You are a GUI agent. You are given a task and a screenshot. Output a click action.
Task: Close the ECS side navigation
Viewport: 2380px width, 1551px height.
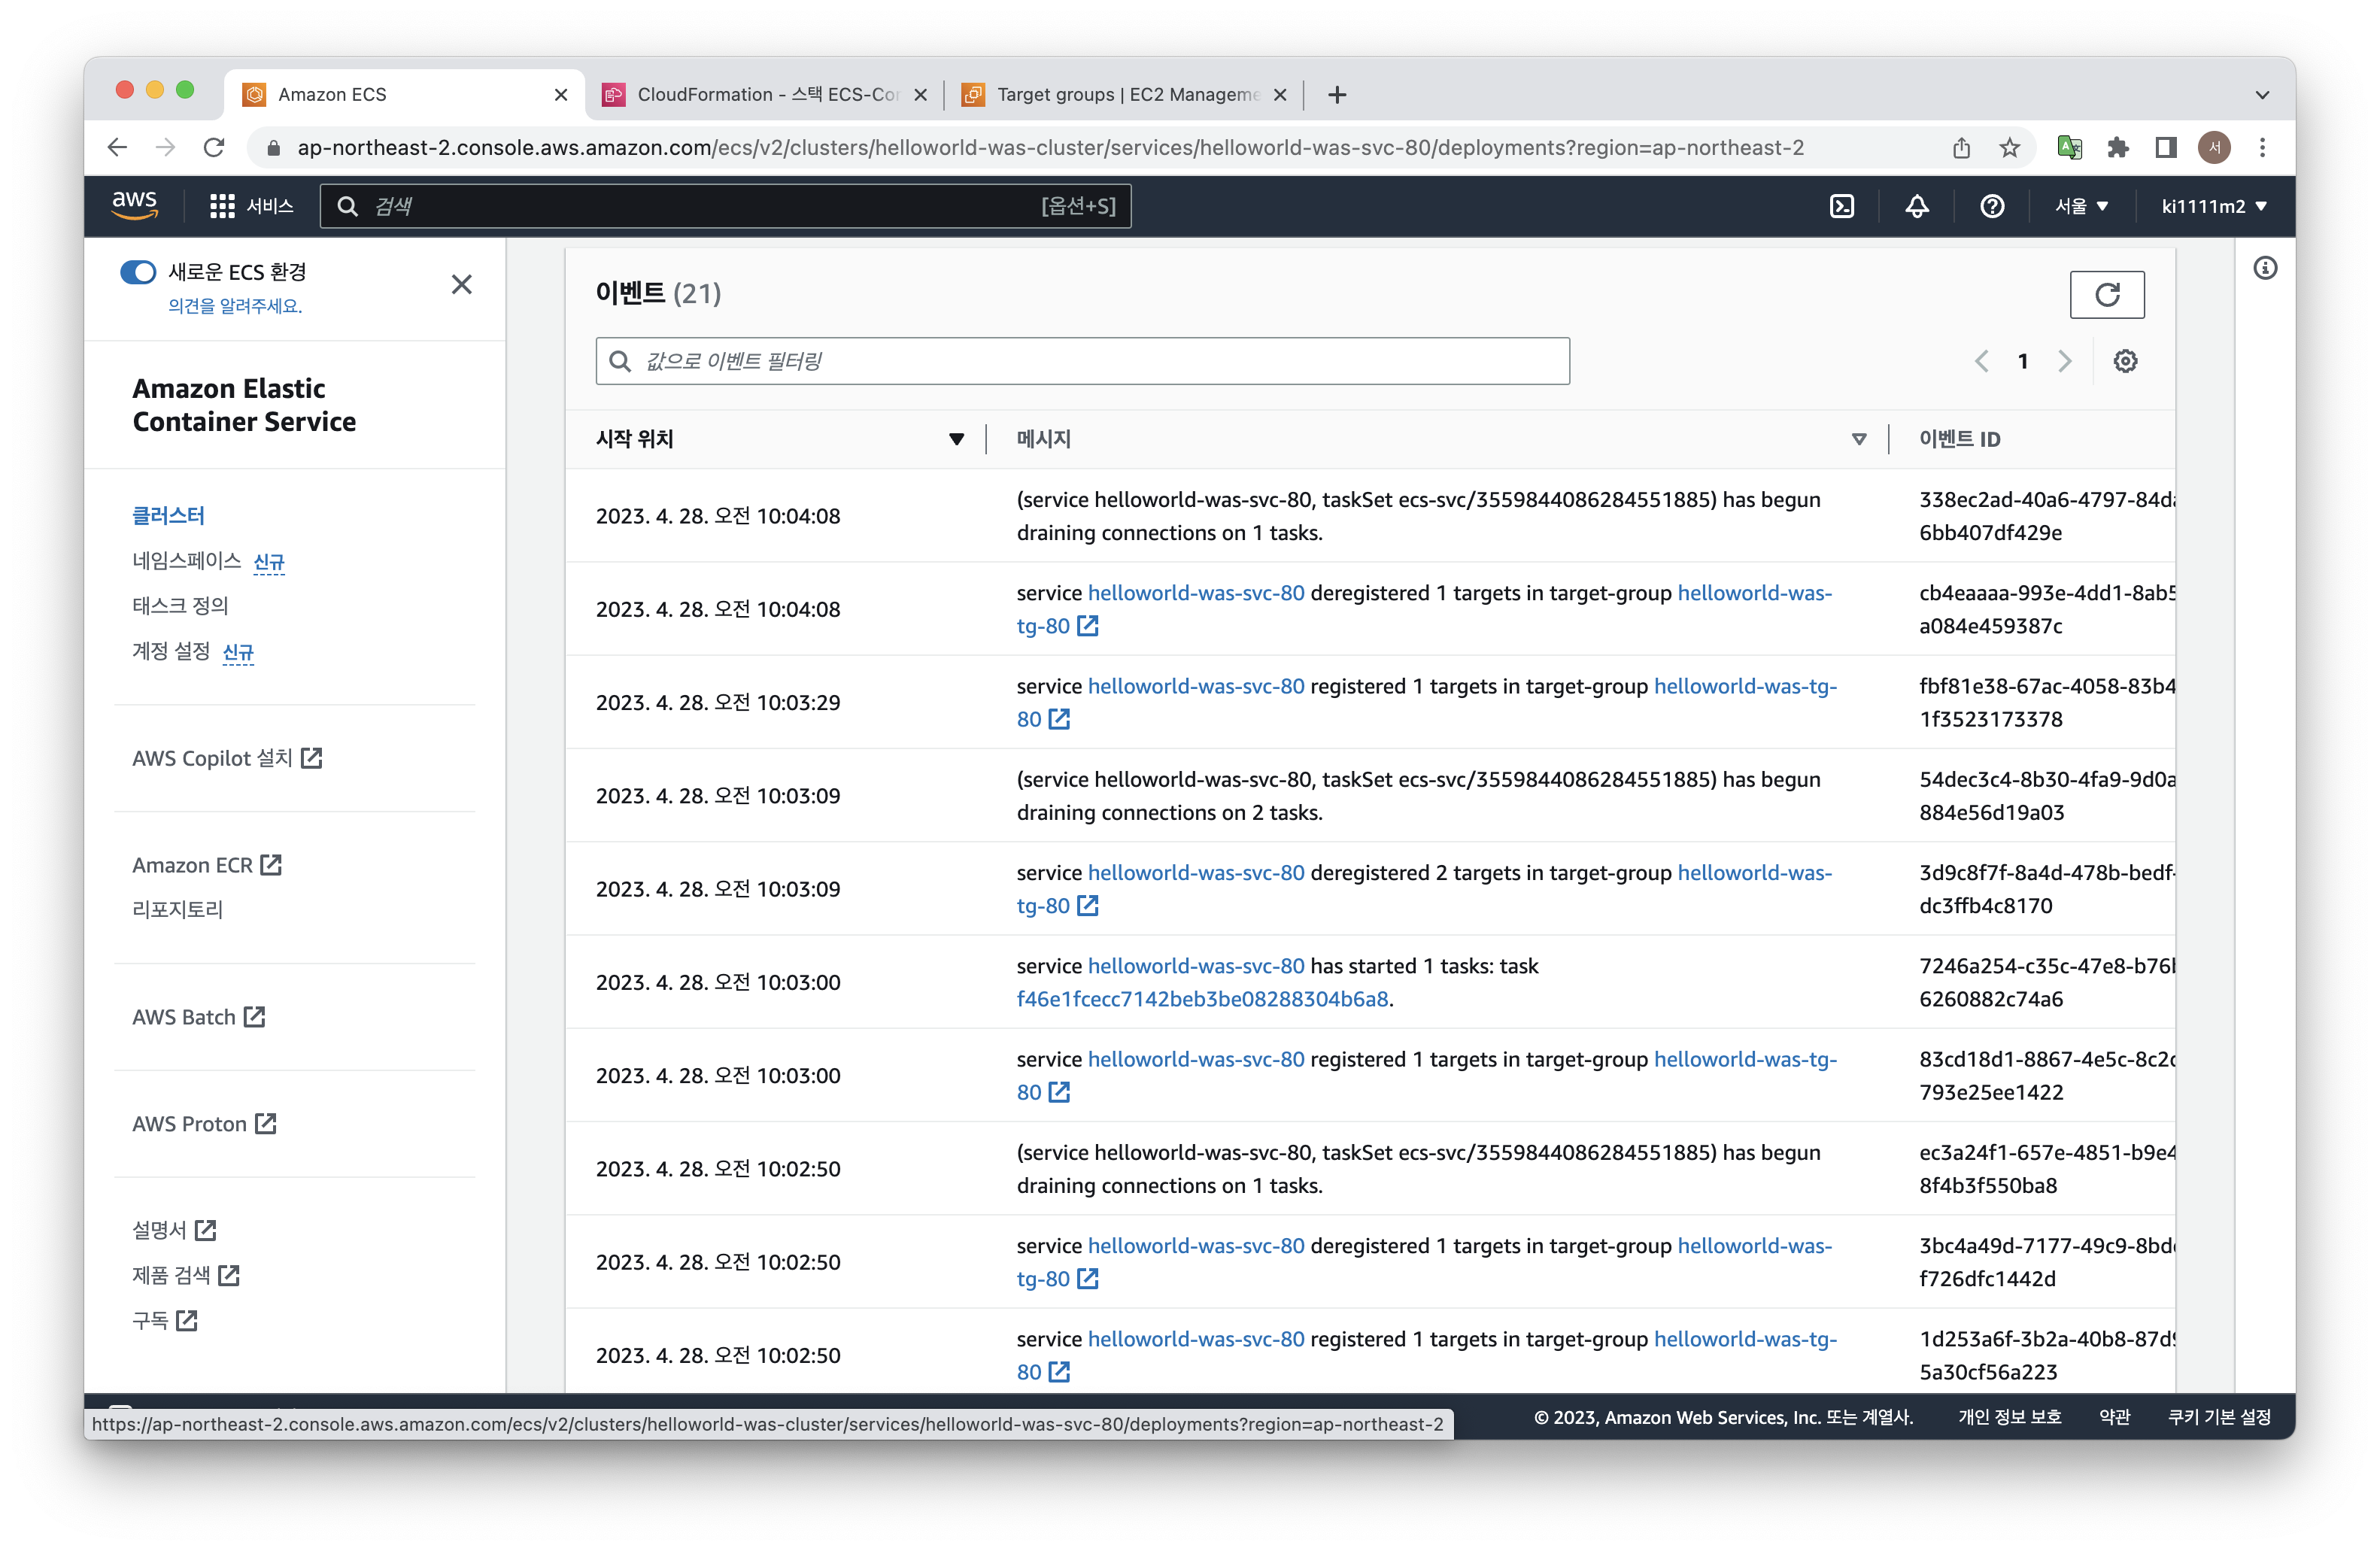point(461,285)
